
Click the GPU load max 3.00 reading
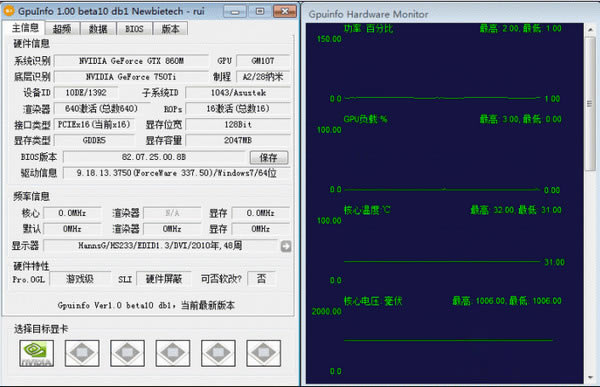click(521, 119)
